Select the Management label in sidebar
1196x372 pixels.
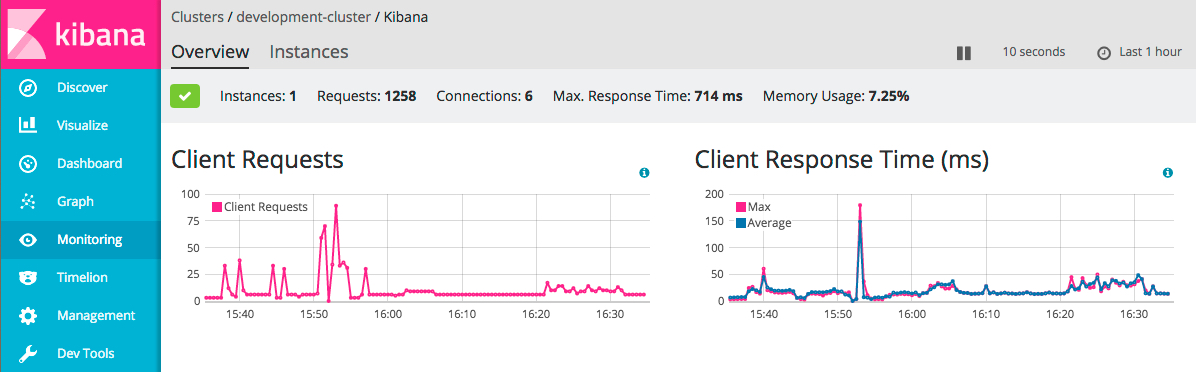click(x=96, y=316)
